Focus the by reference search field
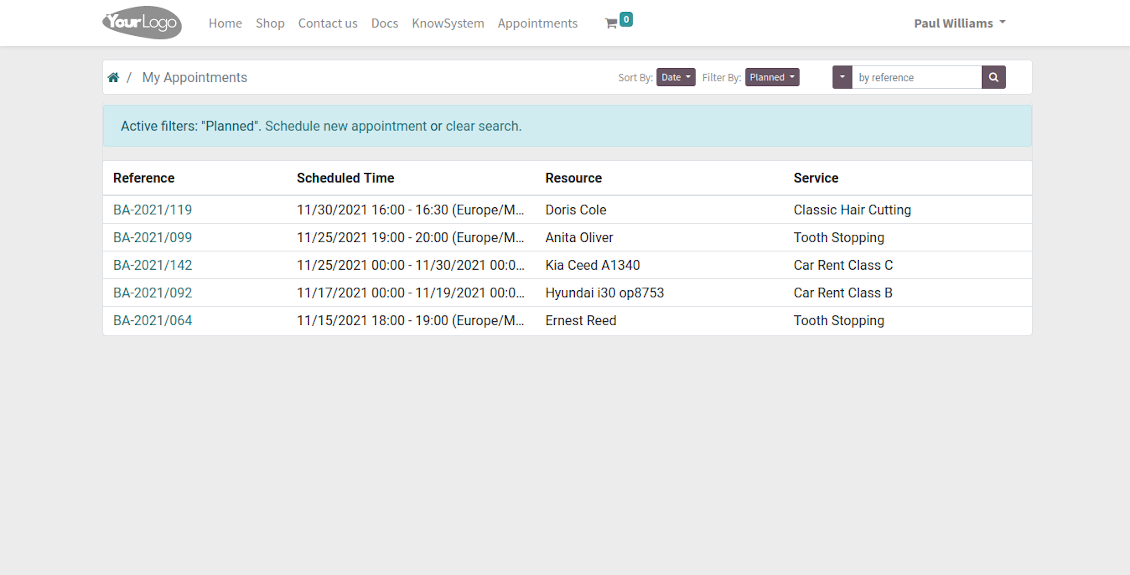 pyautogui.click(x=916, y=77)
